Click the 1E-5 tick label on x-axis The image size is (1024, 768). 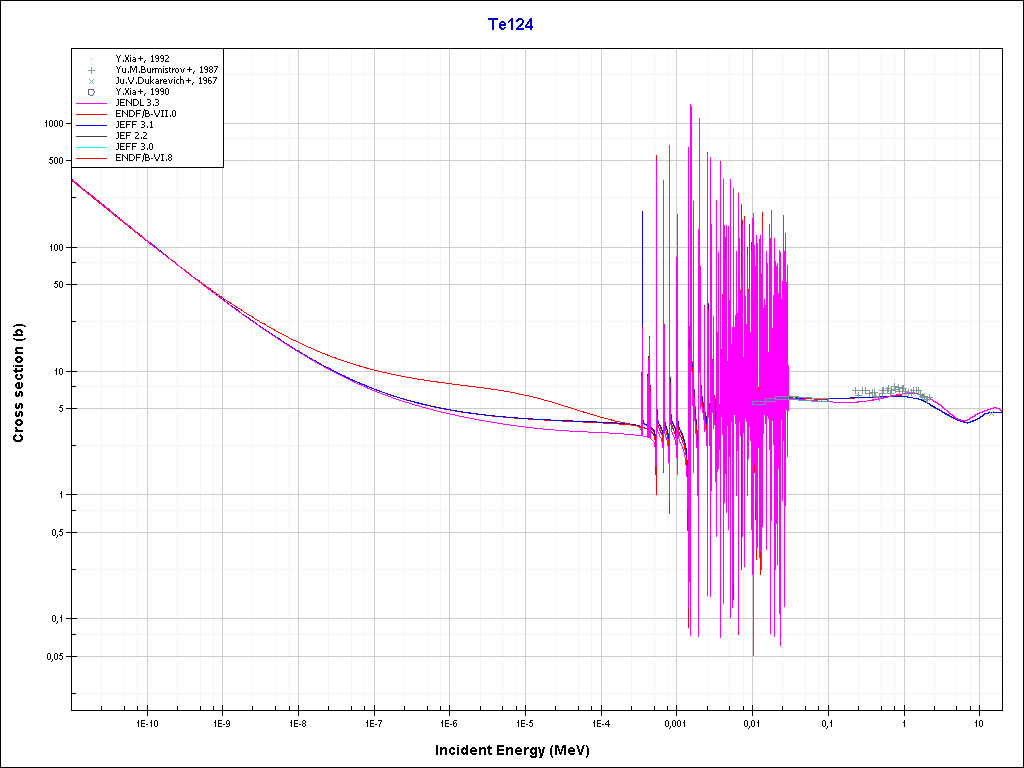point(524,722)
